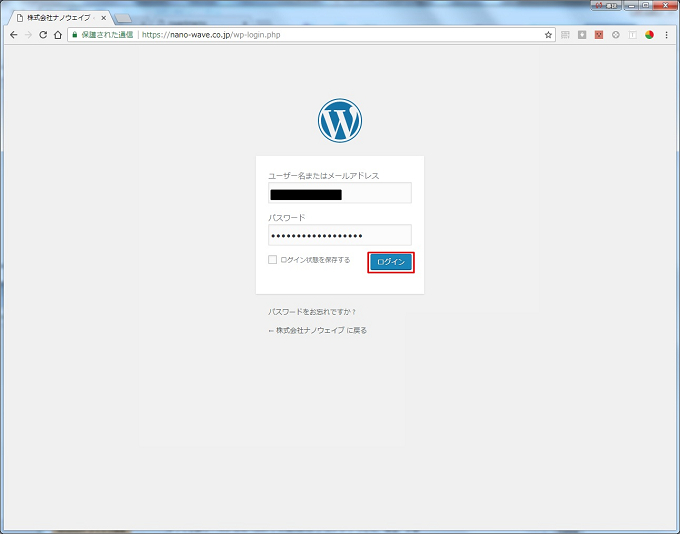This screenshot has width=680, height=534.
Task: Open the grey square arrow extension icon
Action: (x=582, y=35)
